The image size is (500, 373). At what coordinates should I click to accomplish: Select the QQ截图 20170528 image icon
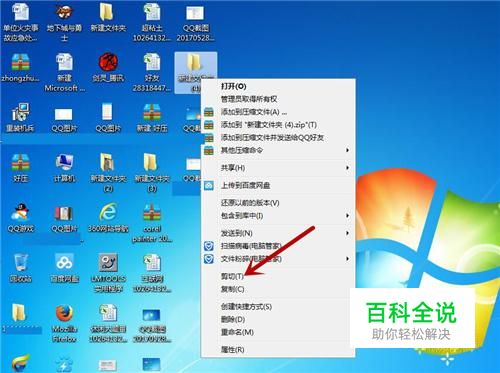coord(195,22)
